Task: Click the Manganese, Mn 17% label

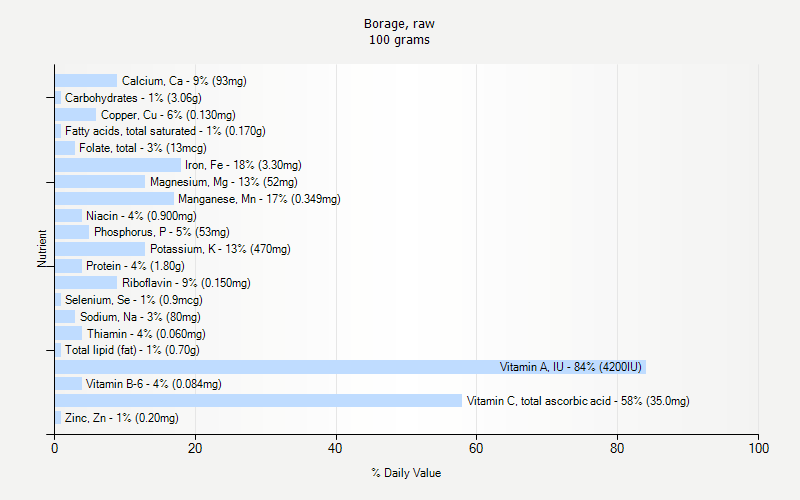Action: (x=259, y=198)
